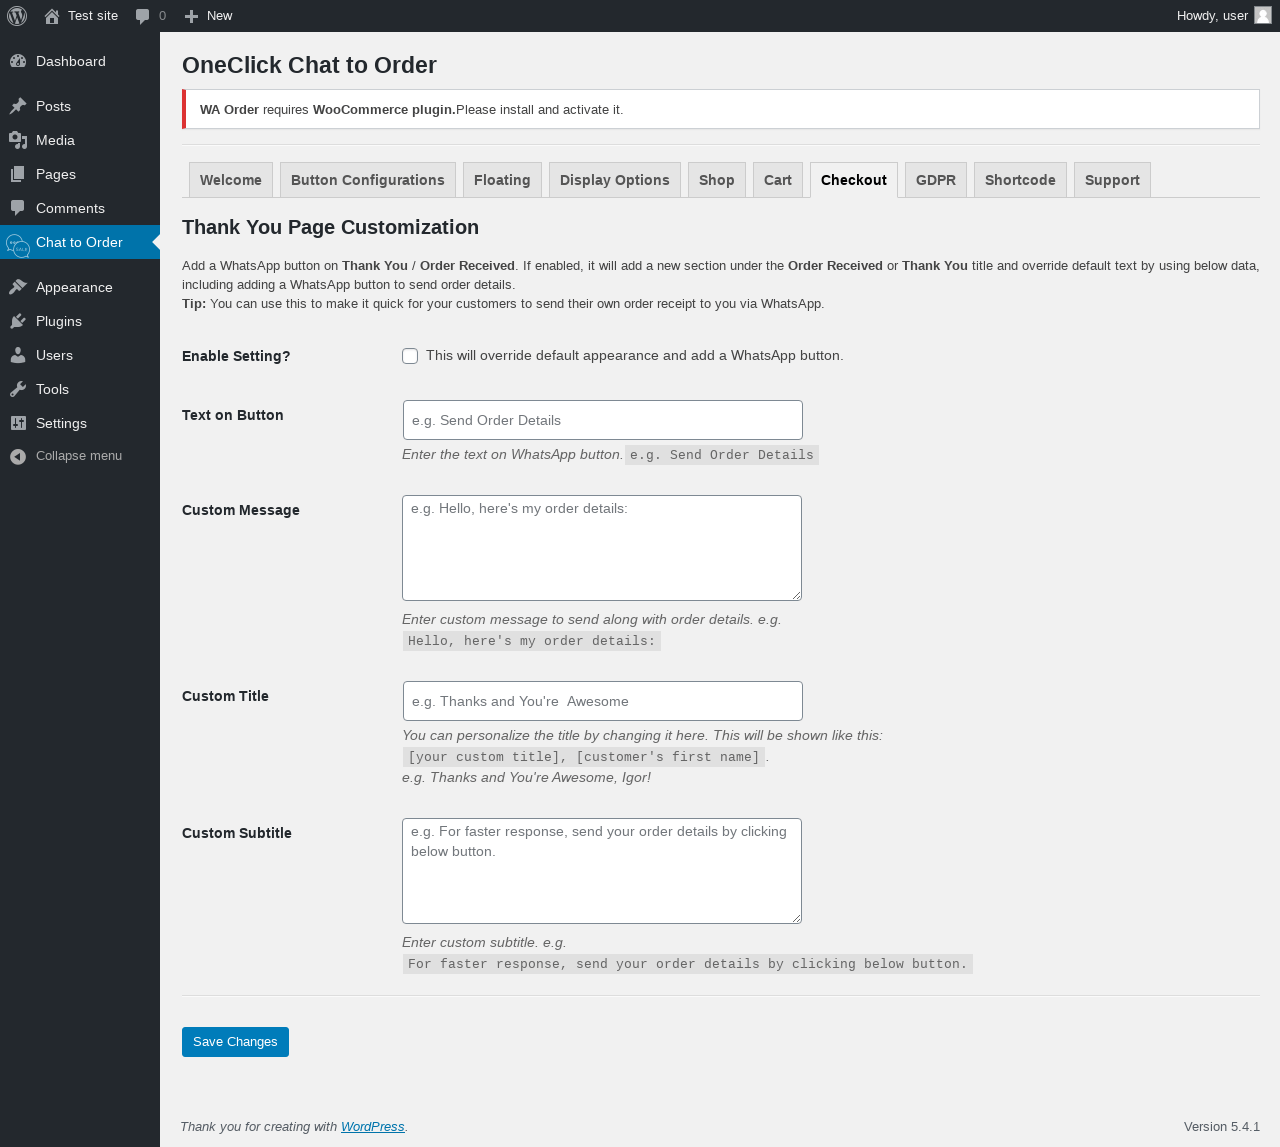Click the Collapse menu label
Viewport: 1280px width, 1147px height.
[79, 456]
